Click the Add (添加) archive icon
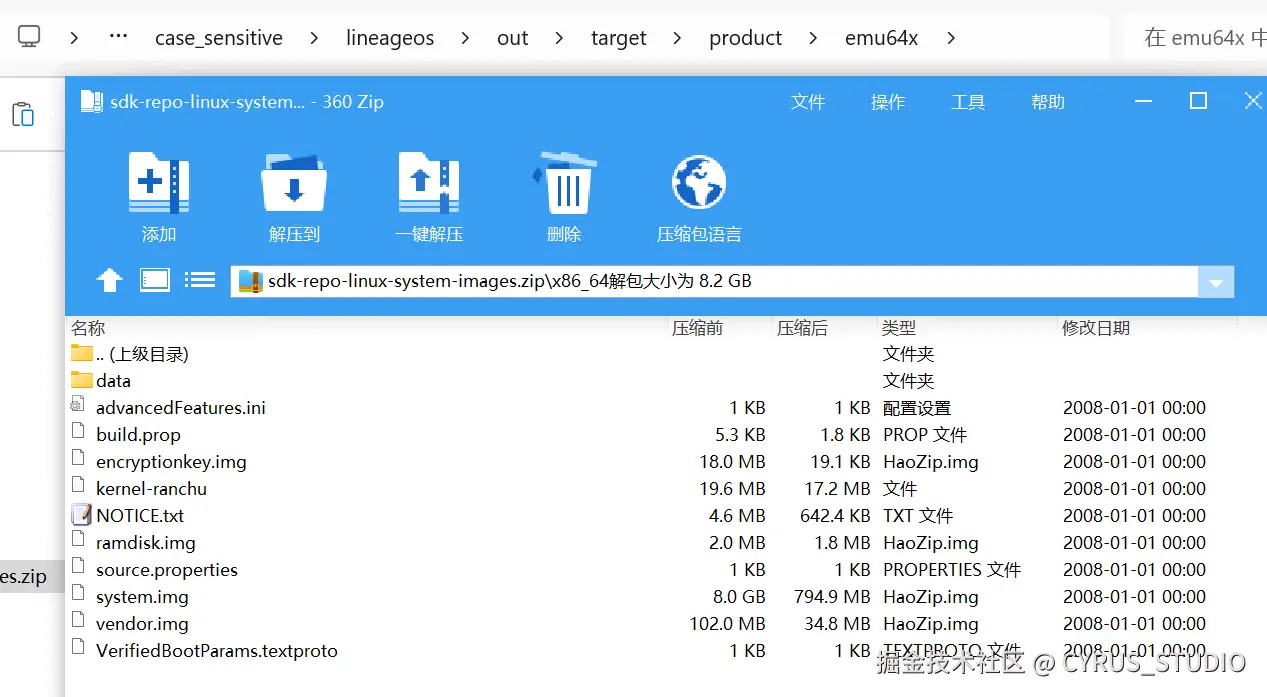 click(159, 182)
